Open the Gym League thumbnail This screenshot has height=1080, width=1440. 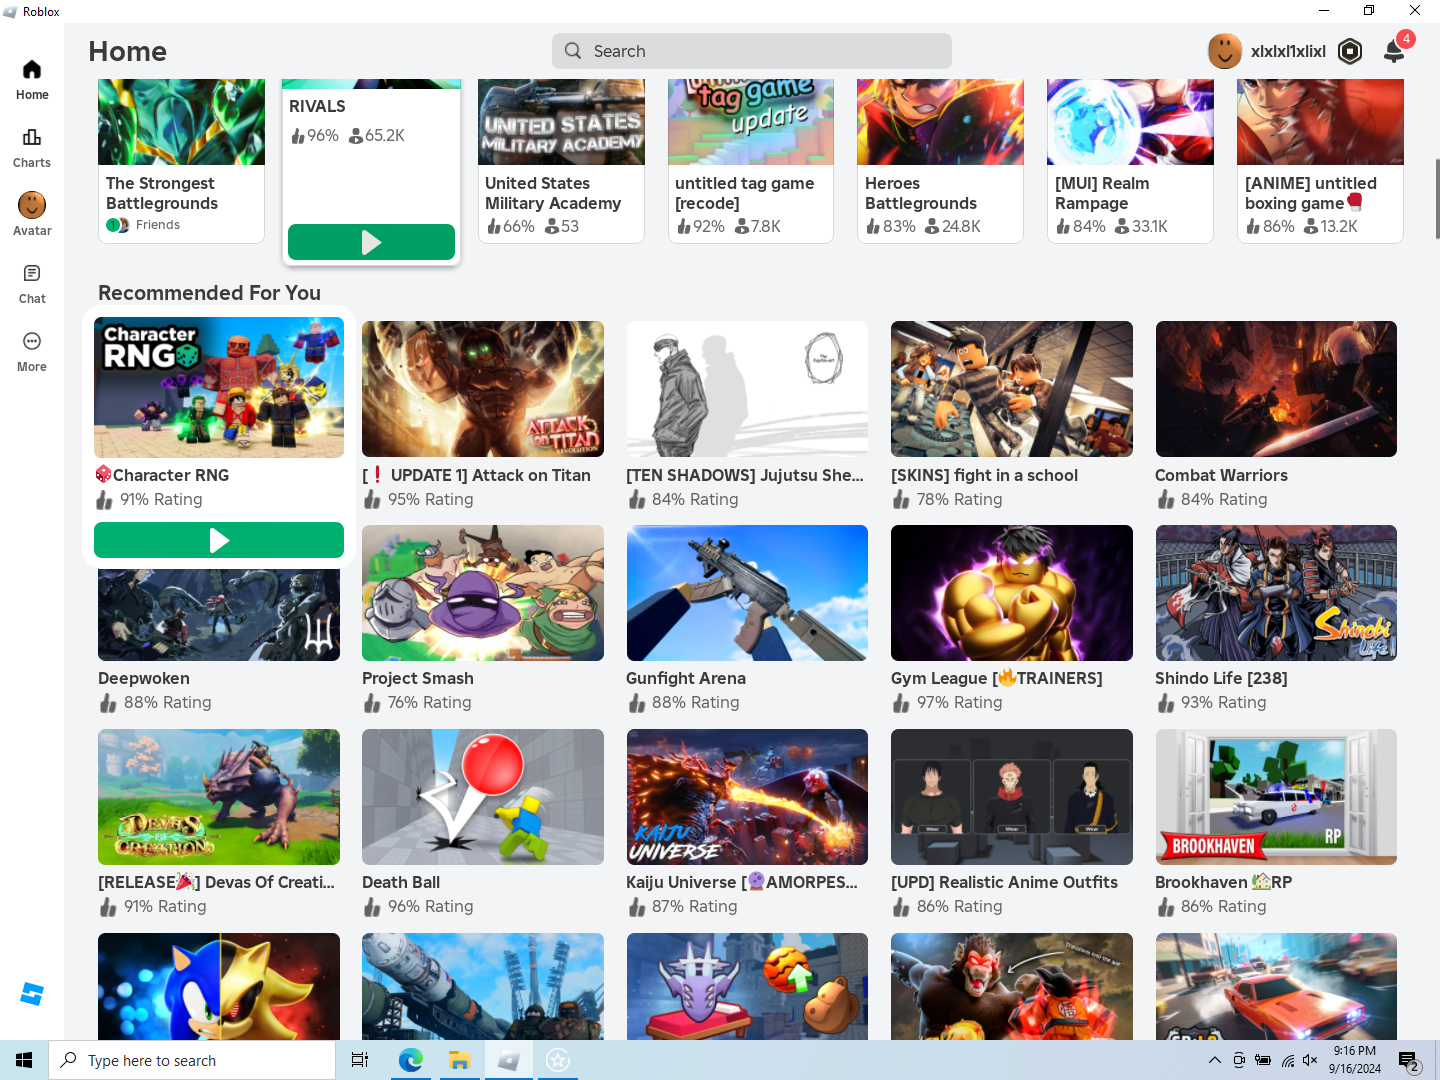1012,593
